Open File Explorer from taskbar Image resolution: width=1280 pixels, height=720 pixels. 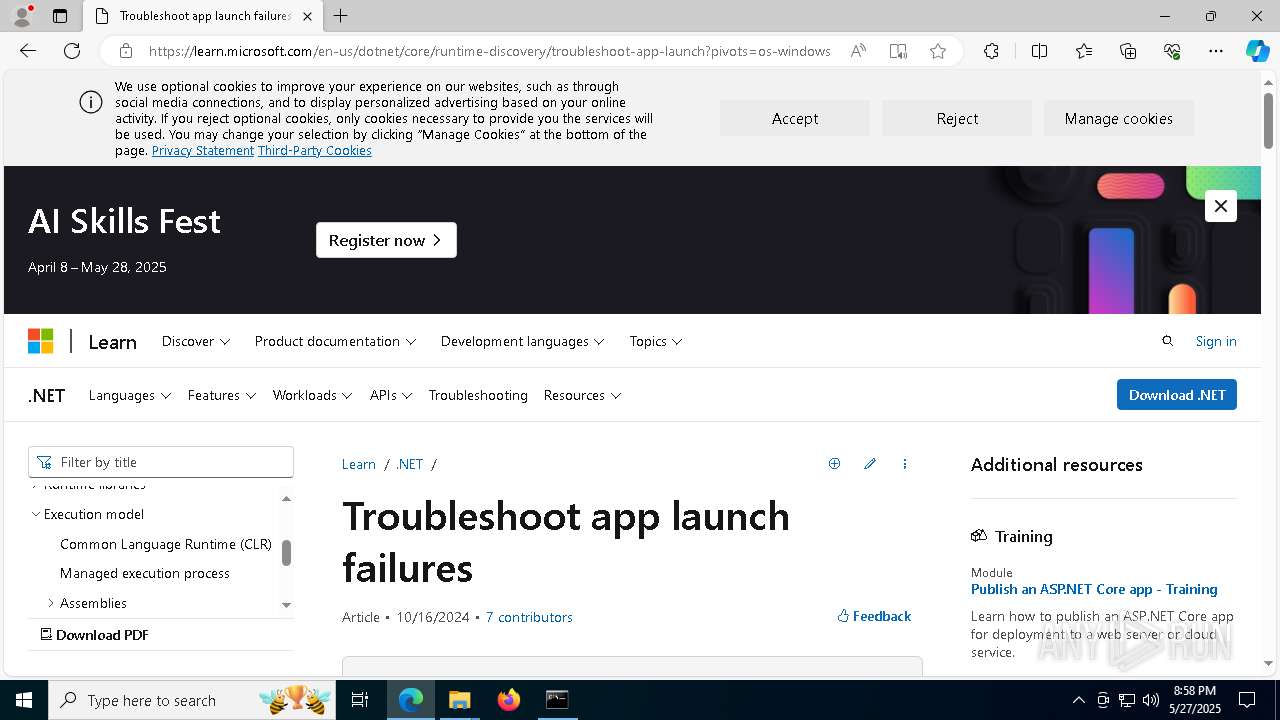[459, 700]
